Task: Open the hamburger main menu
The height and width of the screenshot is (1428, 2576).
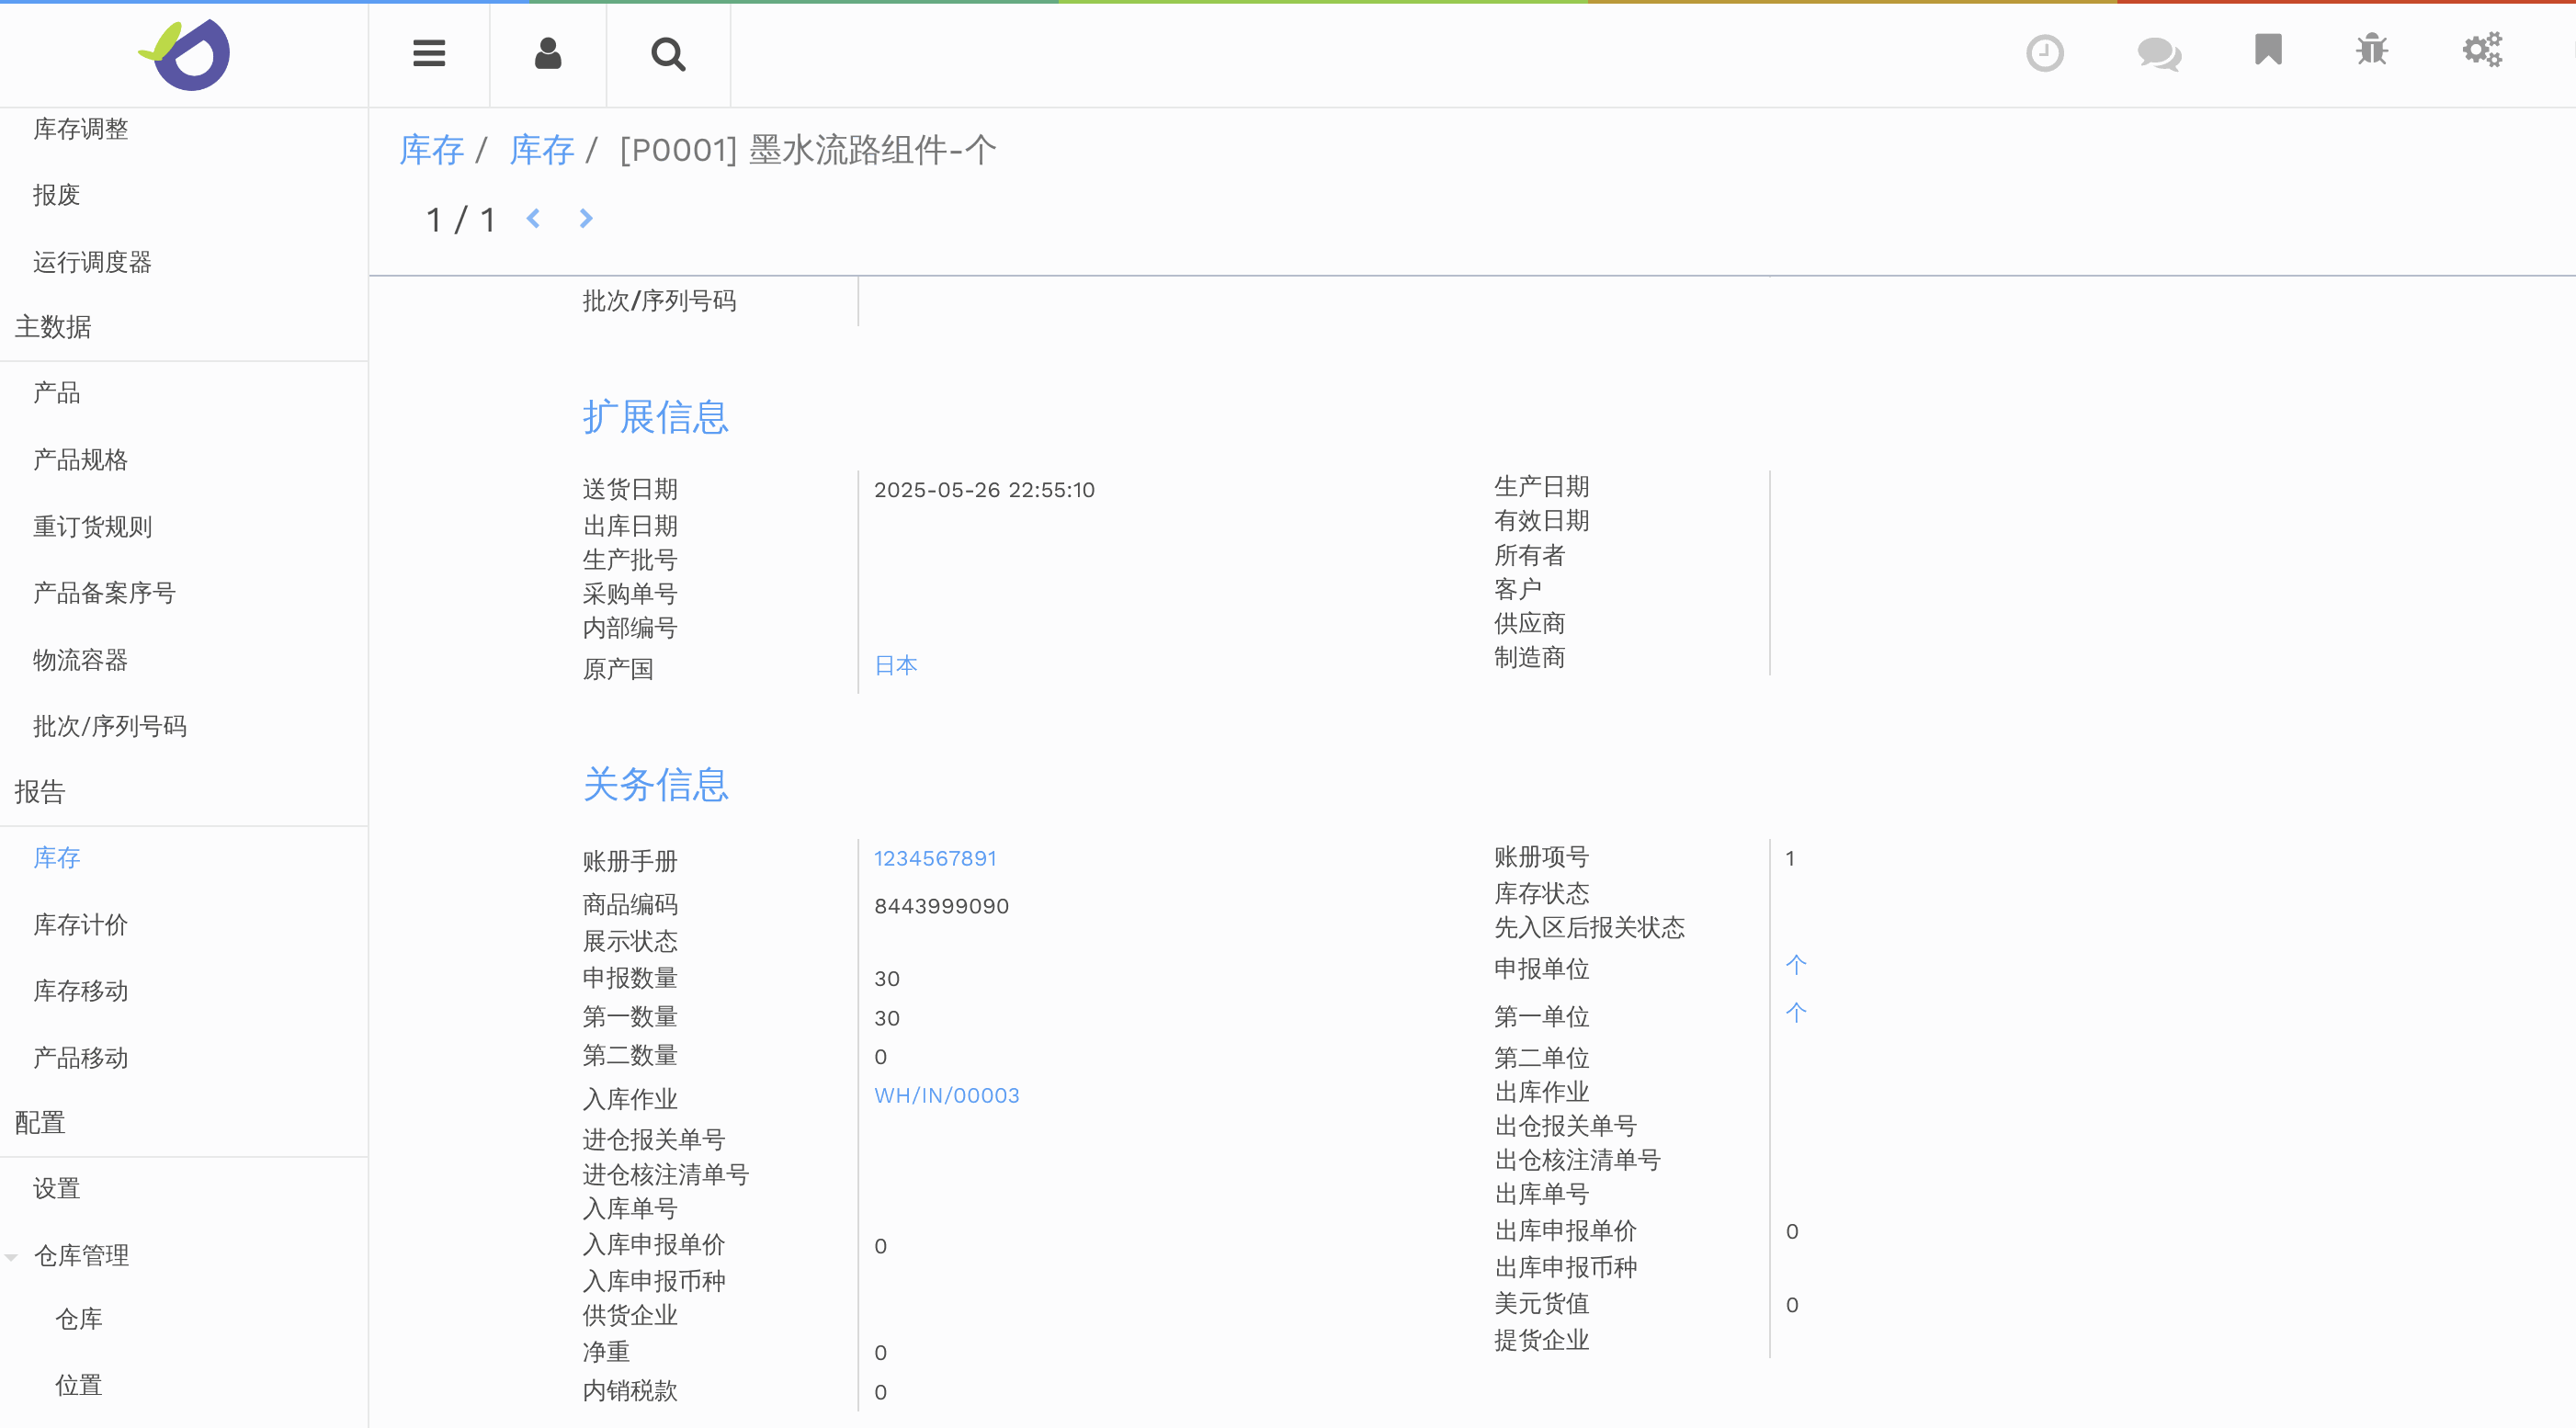Action: [x=428, y=54]
